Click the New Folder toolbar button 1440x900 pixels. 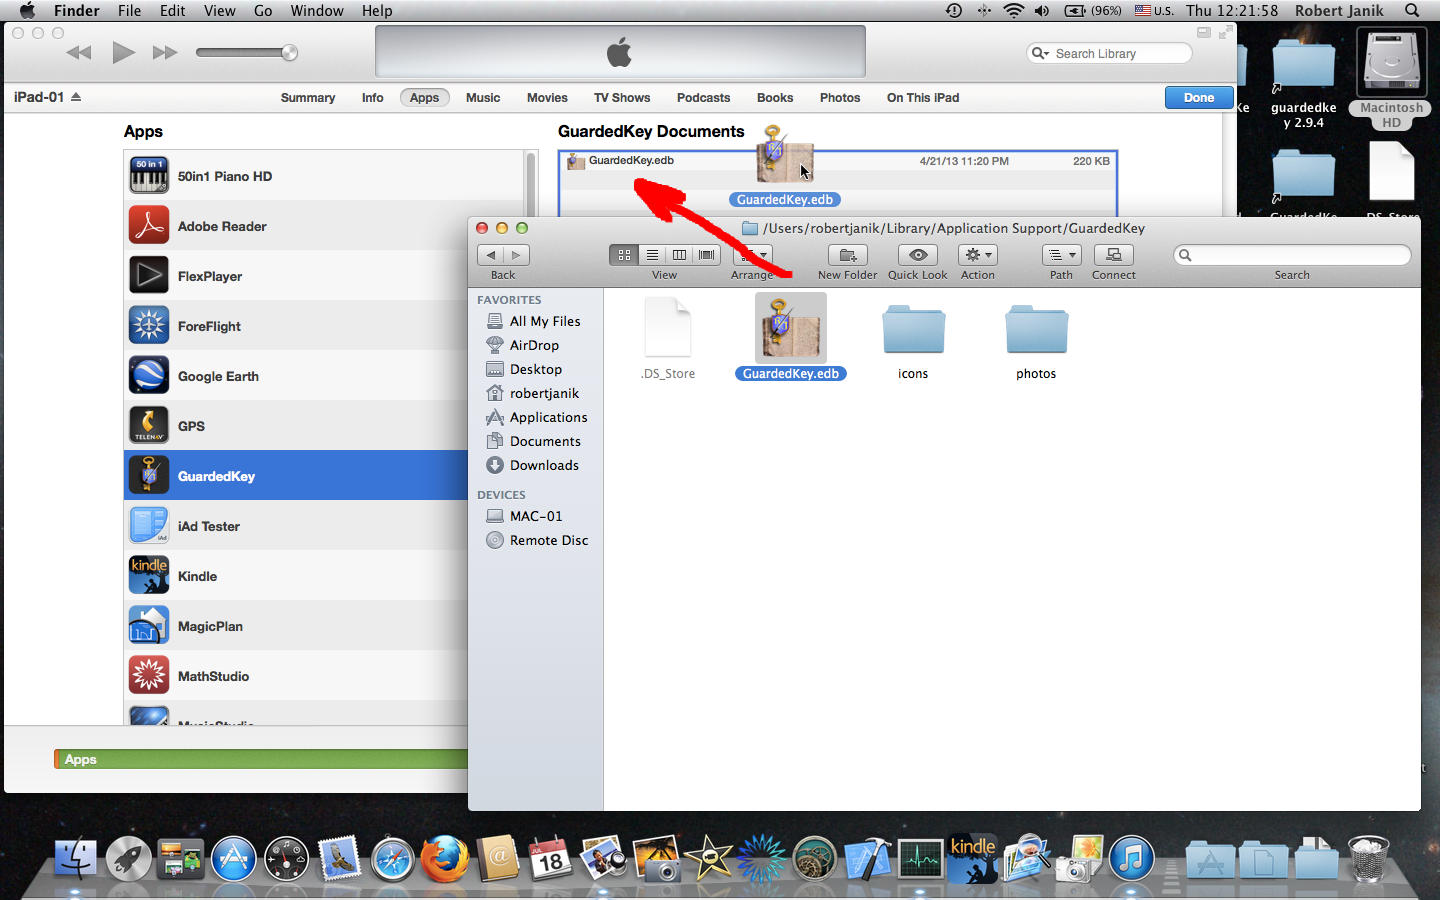[x=847, y=255]
